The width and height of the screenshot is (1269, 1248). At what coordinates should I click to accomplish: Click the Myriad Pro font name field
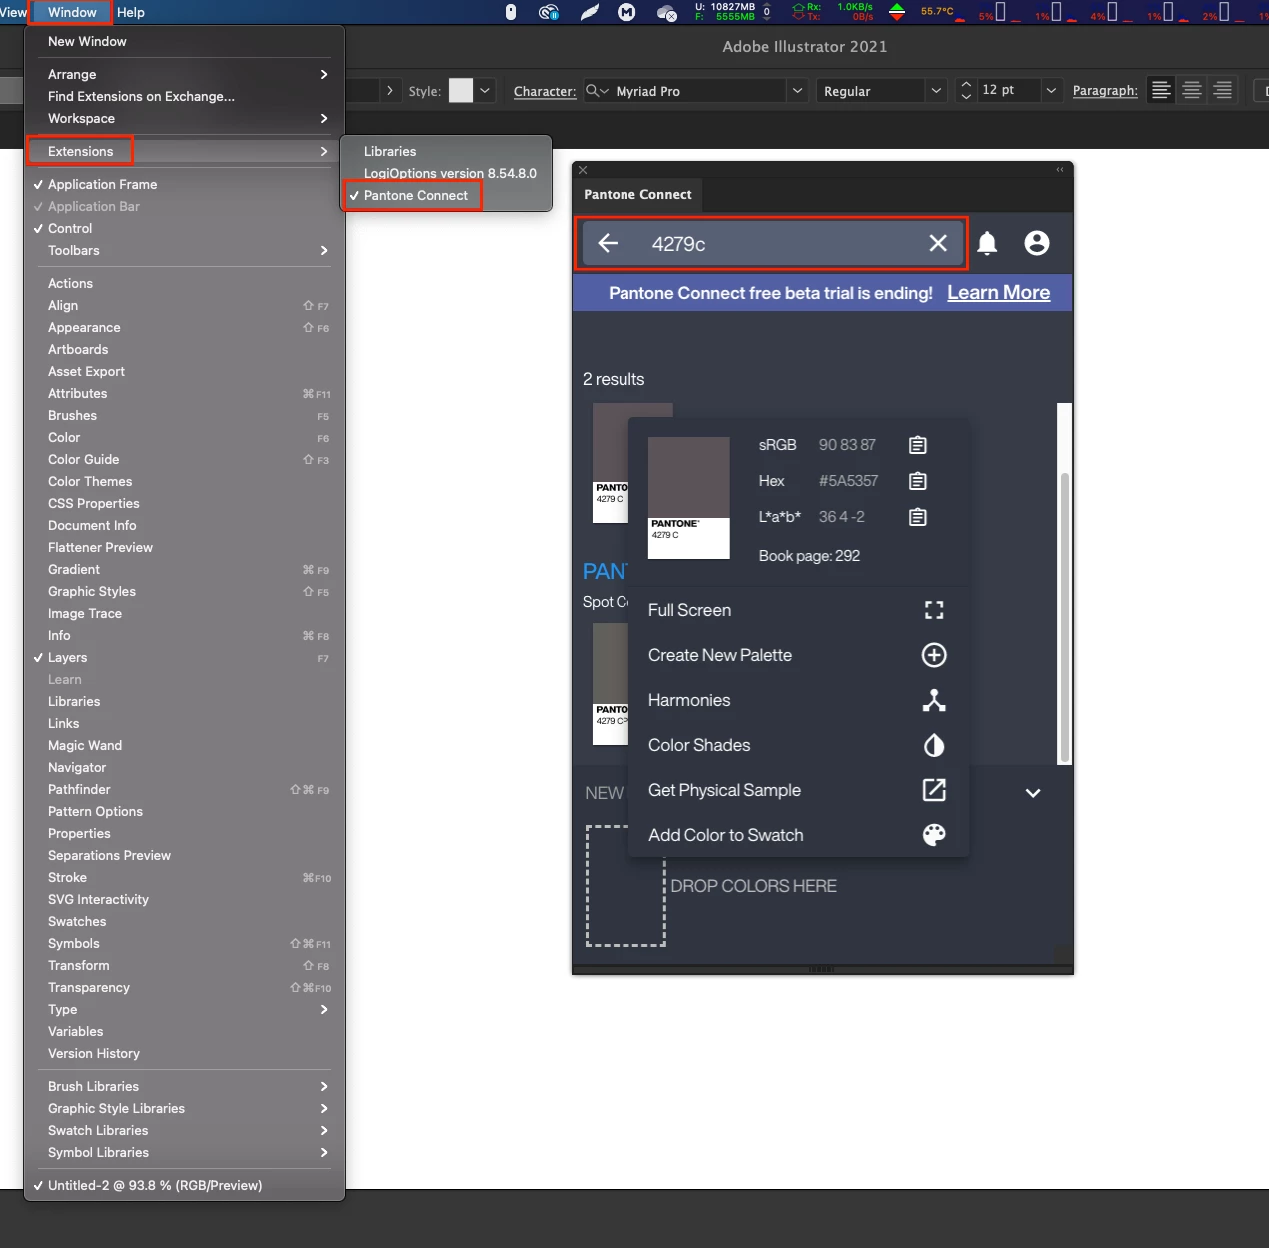(698, 91)
